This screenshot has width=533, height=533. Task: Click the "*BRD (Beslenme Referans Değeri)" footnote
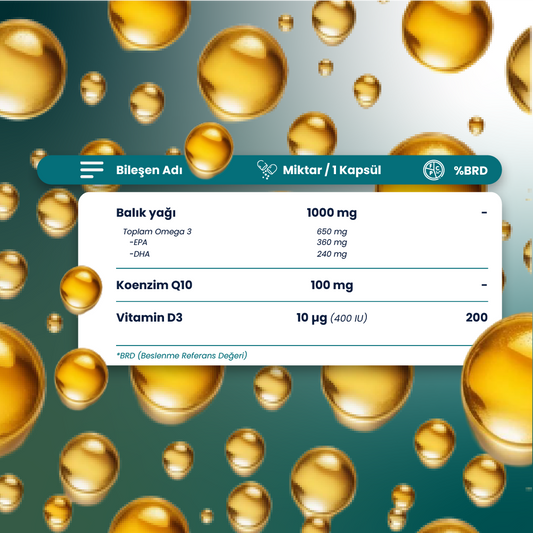click(x=182, y=356)
